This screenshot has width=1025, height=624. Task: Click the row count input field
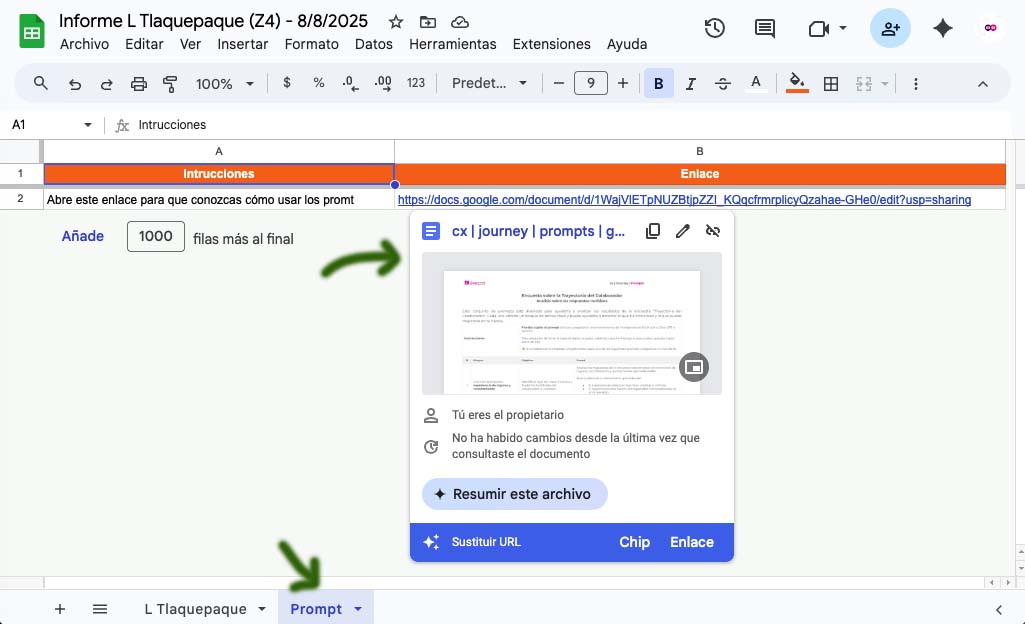[156, 237]
